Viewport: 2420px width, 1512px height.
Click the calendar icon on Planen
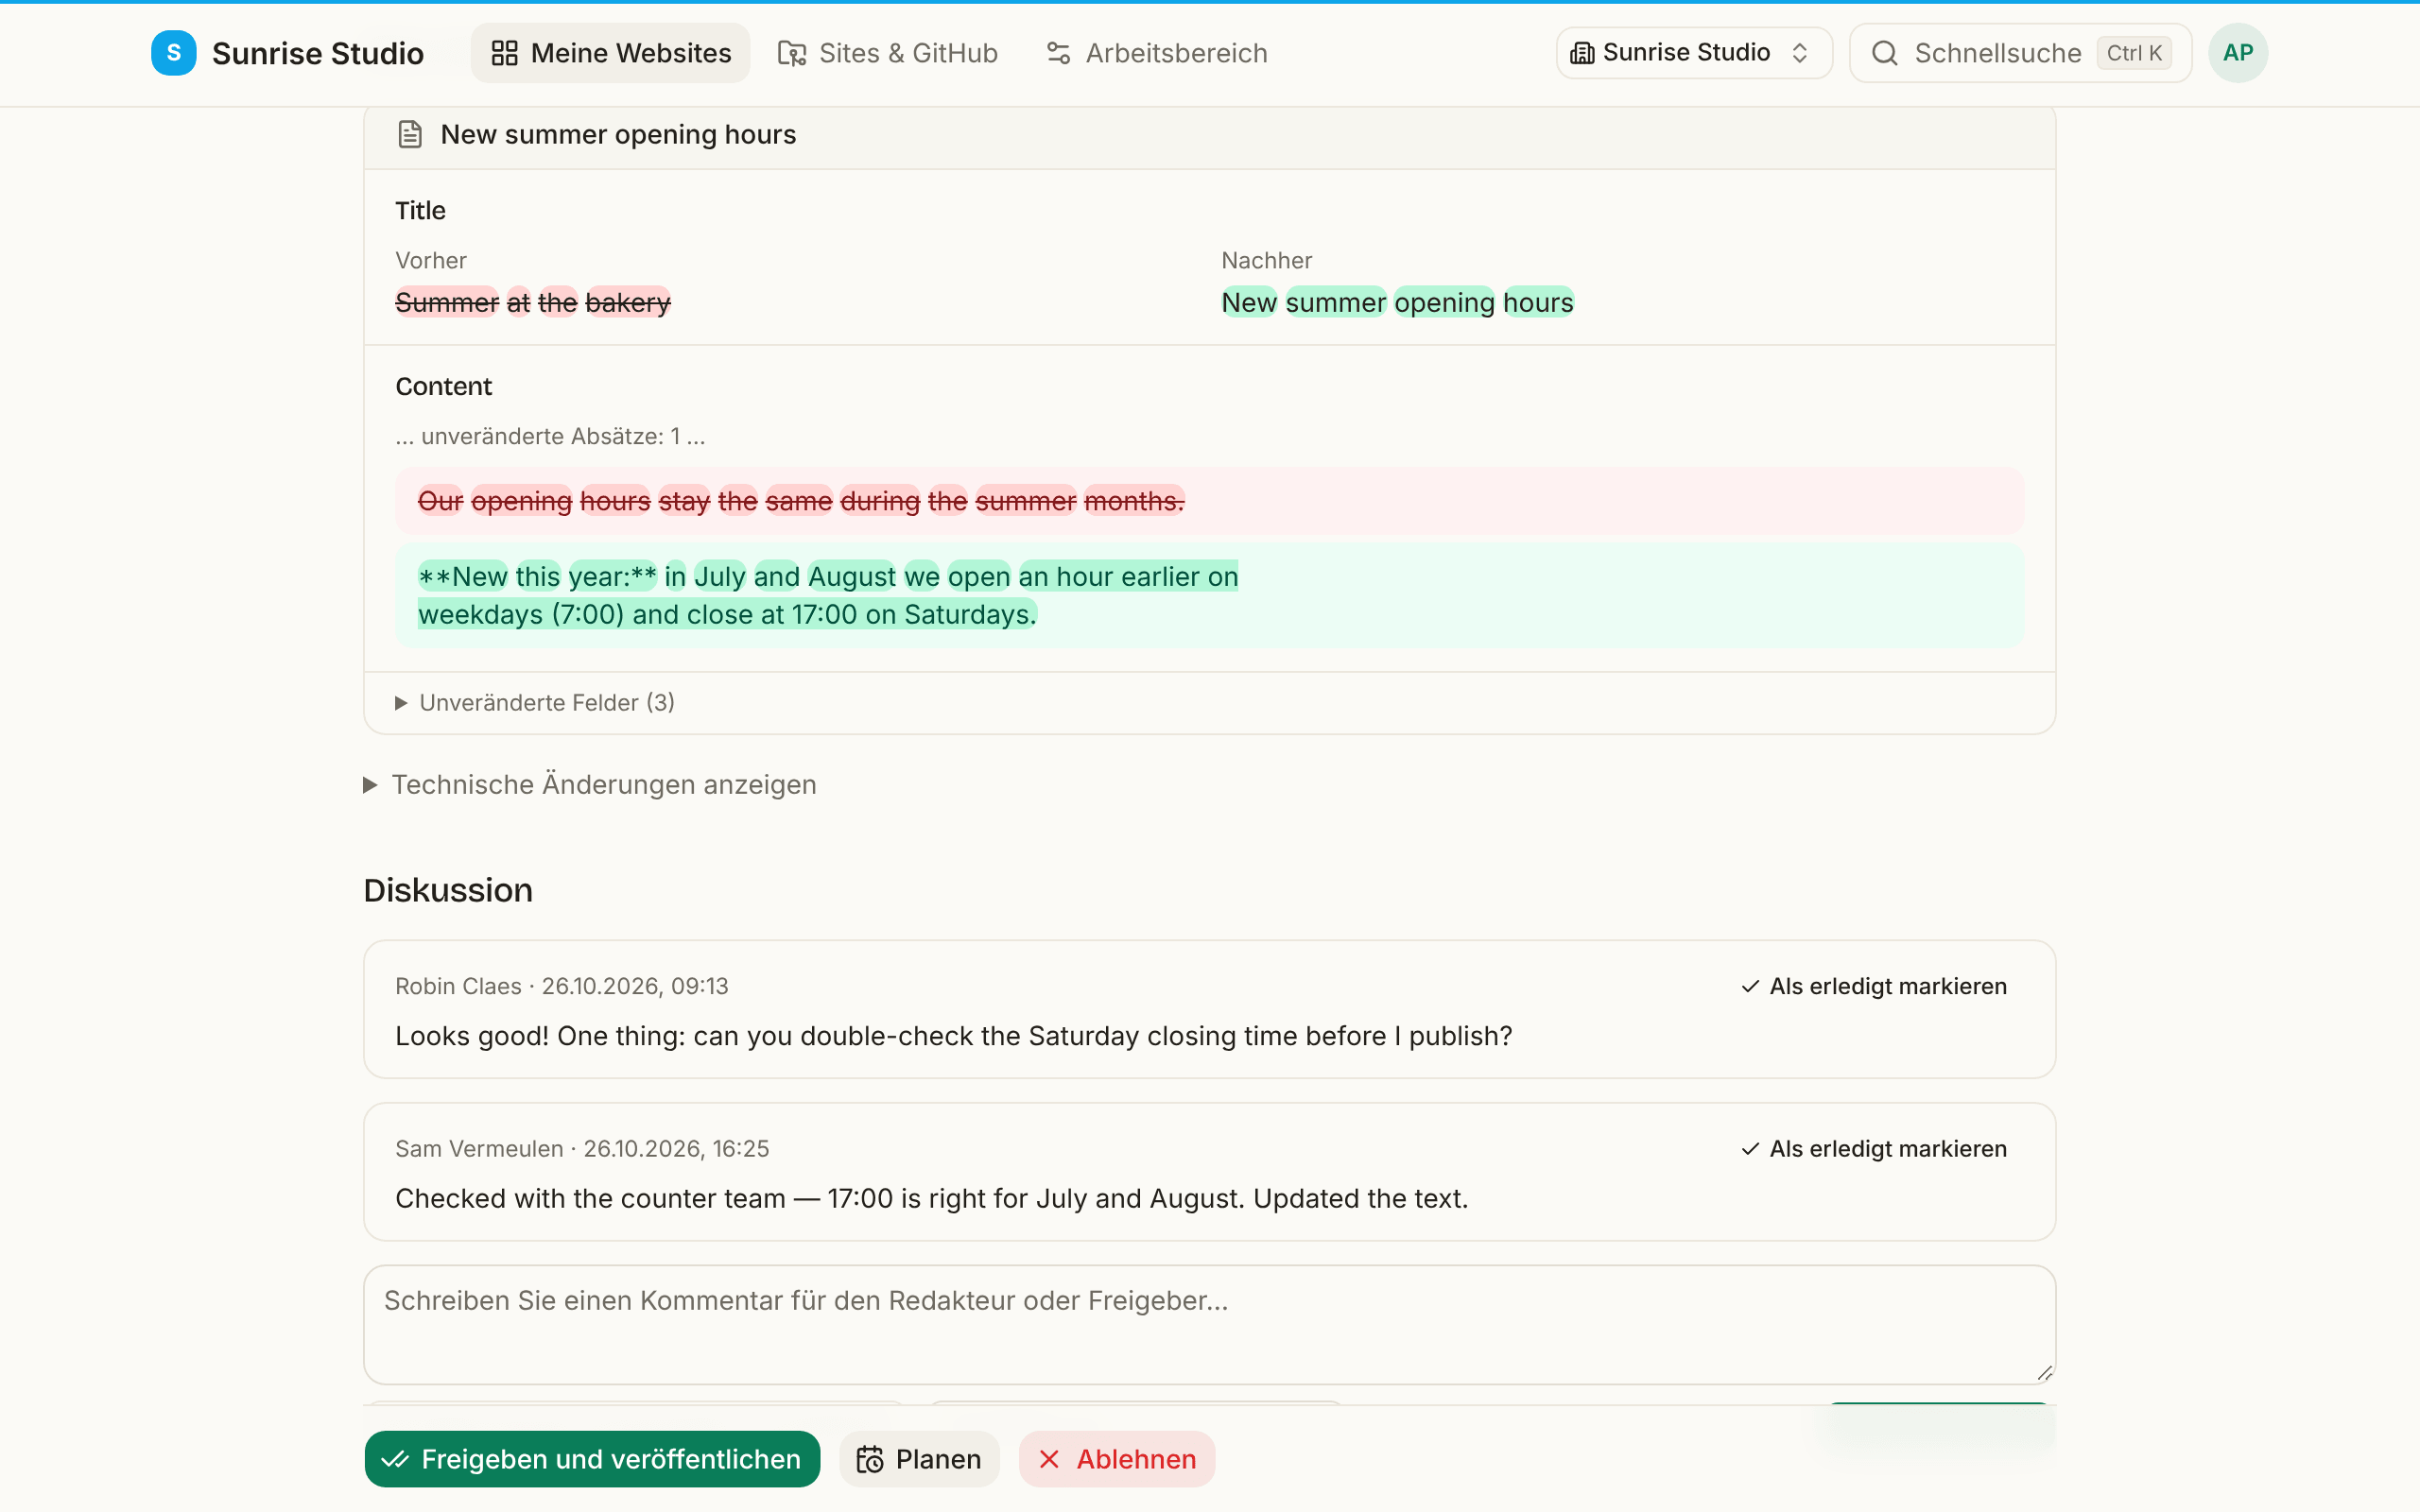tap(870, 1460)
